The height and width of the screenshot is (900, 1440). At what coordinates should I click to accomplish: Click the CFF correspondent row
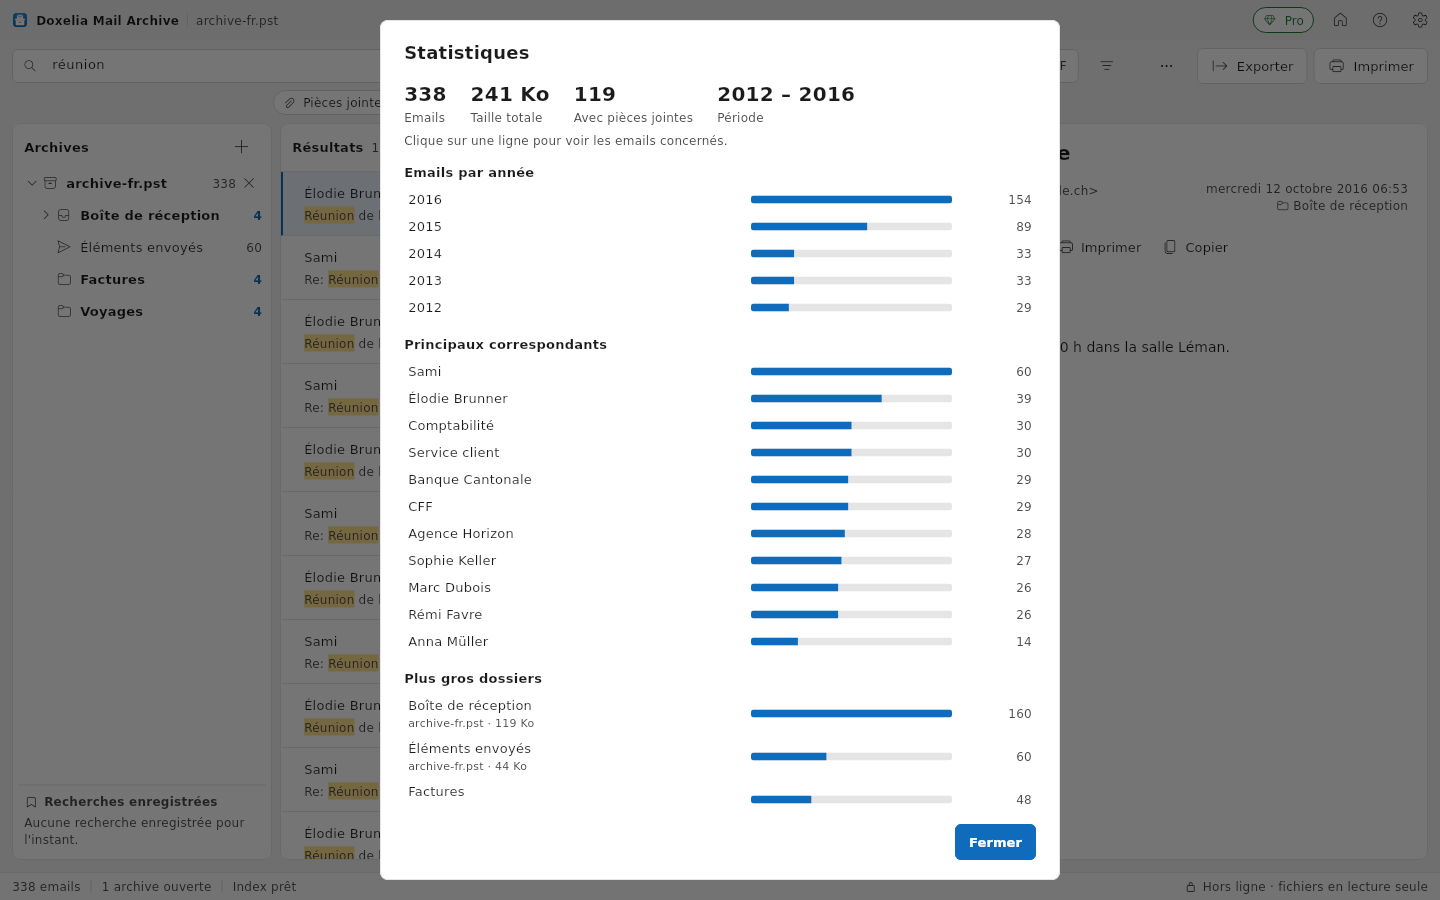[720, 506]
